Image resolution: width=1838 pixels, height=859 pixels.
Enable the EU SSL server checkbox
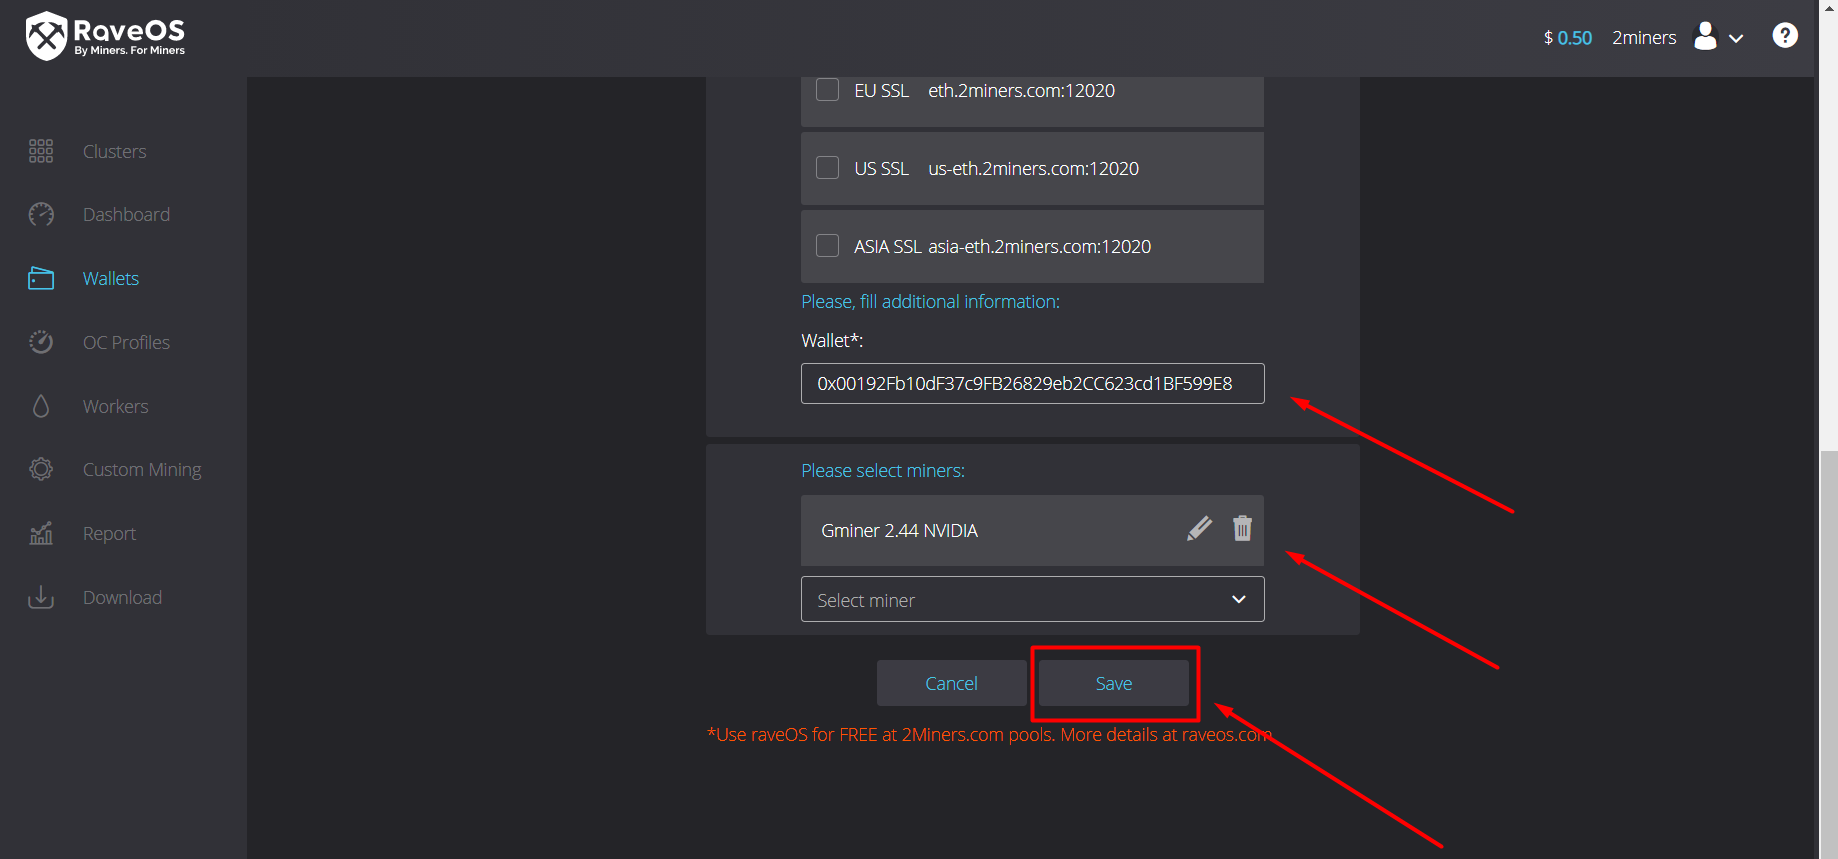[x=828, y=90]
